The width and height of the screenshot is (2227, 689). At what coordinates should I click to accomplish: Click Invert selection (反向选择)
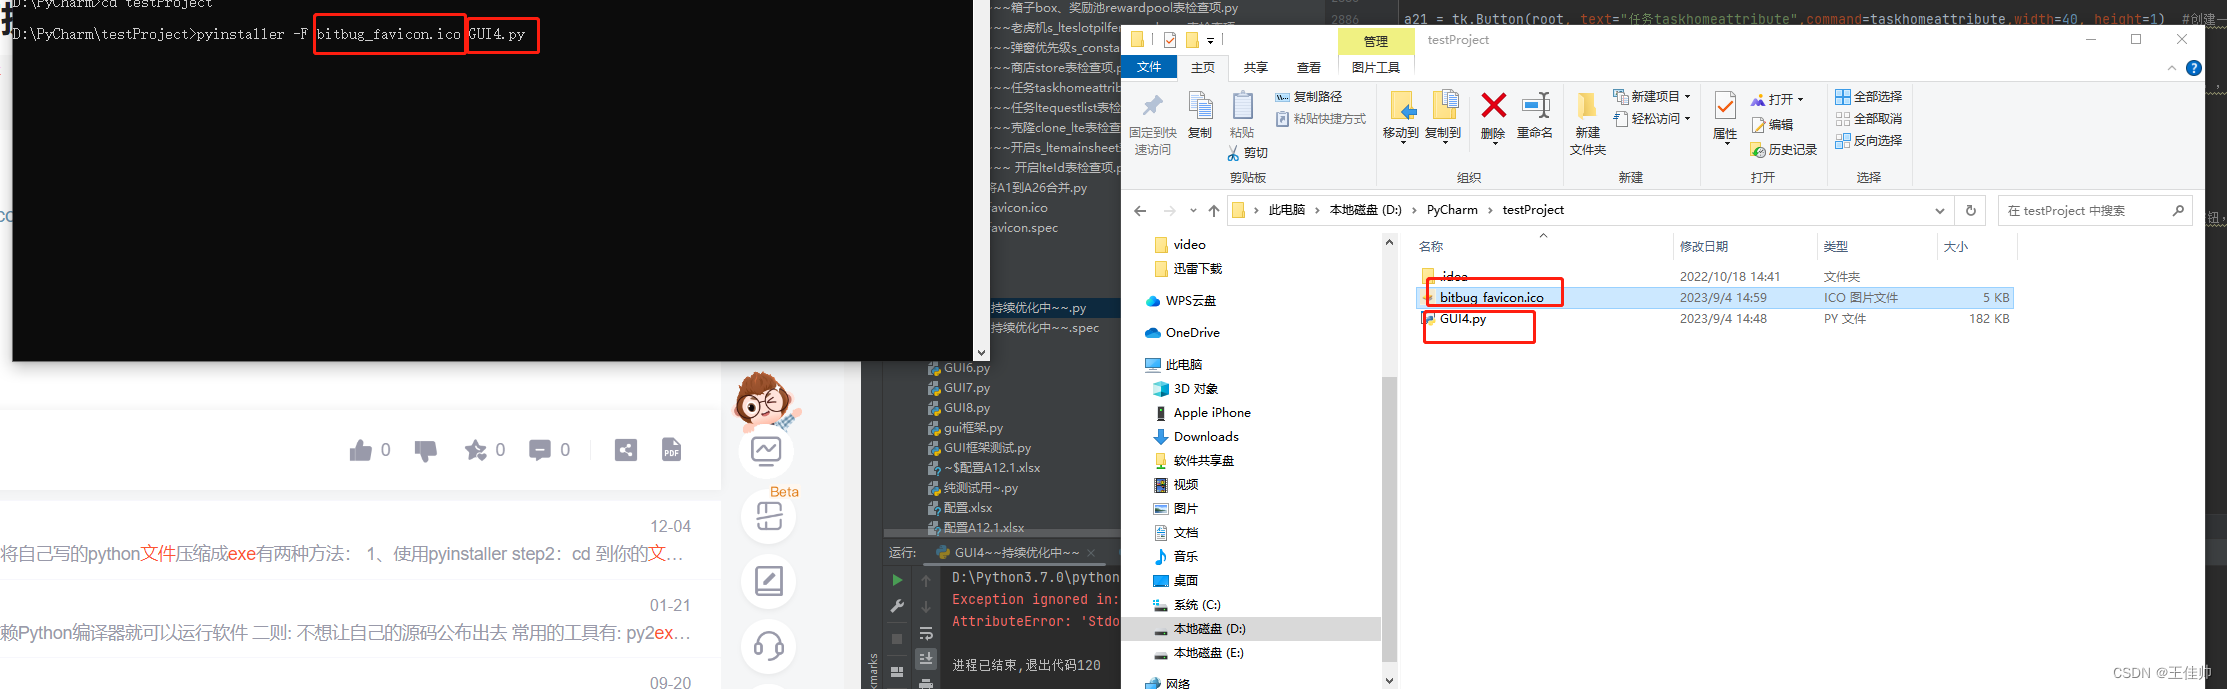pyautogui.click(x=1869, y=141)
